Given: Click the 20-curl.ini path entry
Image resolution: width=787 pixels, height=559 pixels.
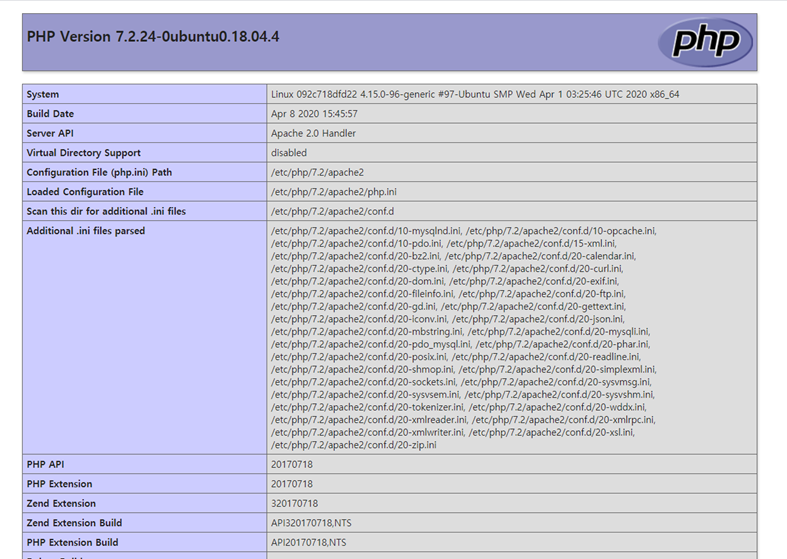Looking at the screenshot, I should coord(538,268).
